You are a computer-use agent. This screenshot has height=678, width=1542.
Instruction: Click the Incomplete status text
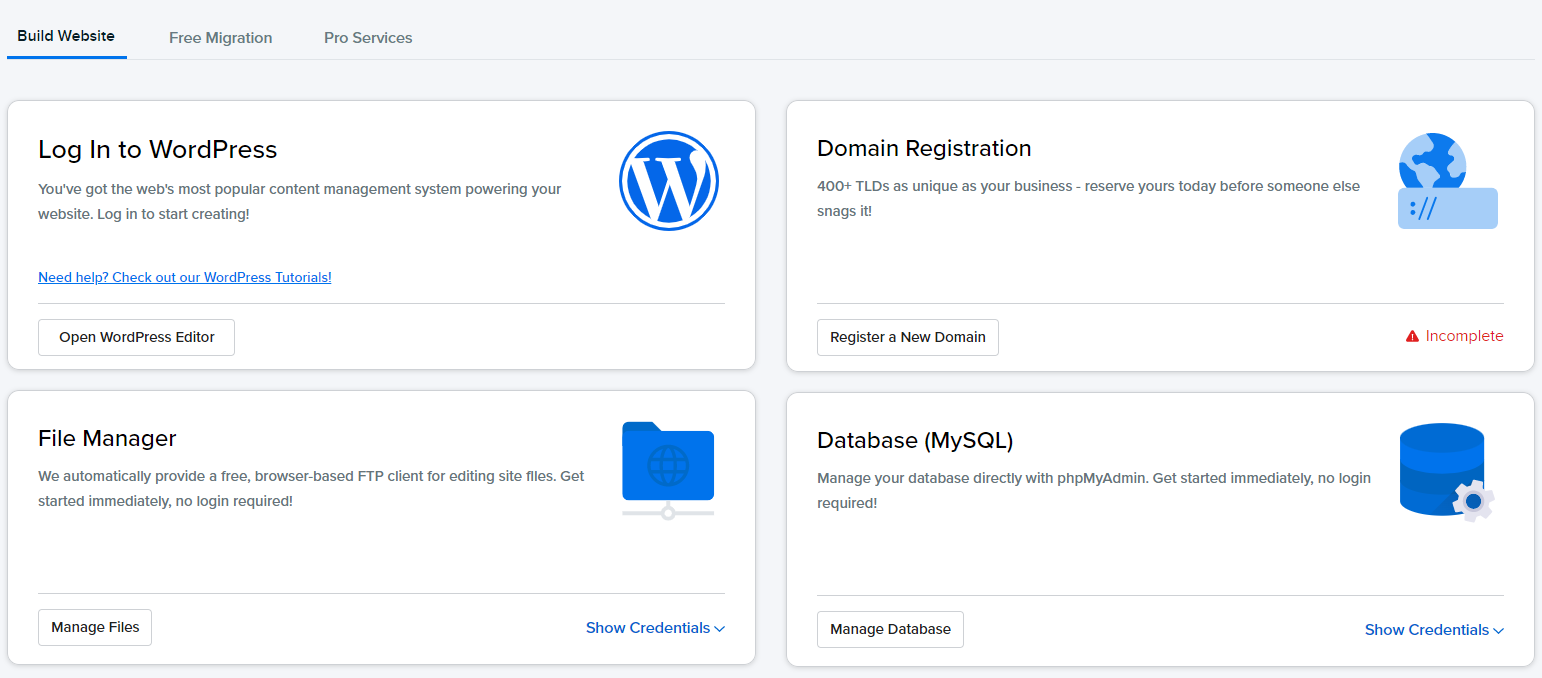pyautogui.click(x=1464, y=336)
